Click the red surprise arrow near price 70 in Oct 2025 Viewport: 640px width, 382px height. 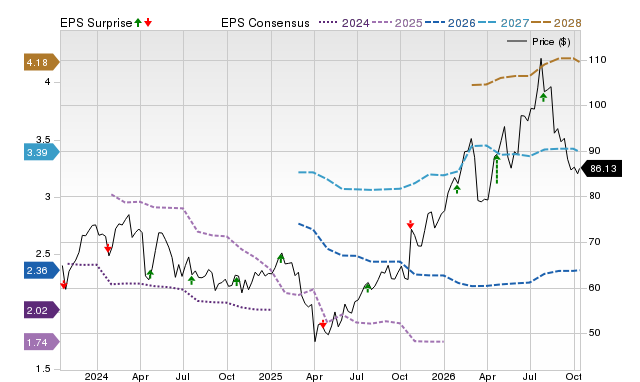(x=411, y=224)
